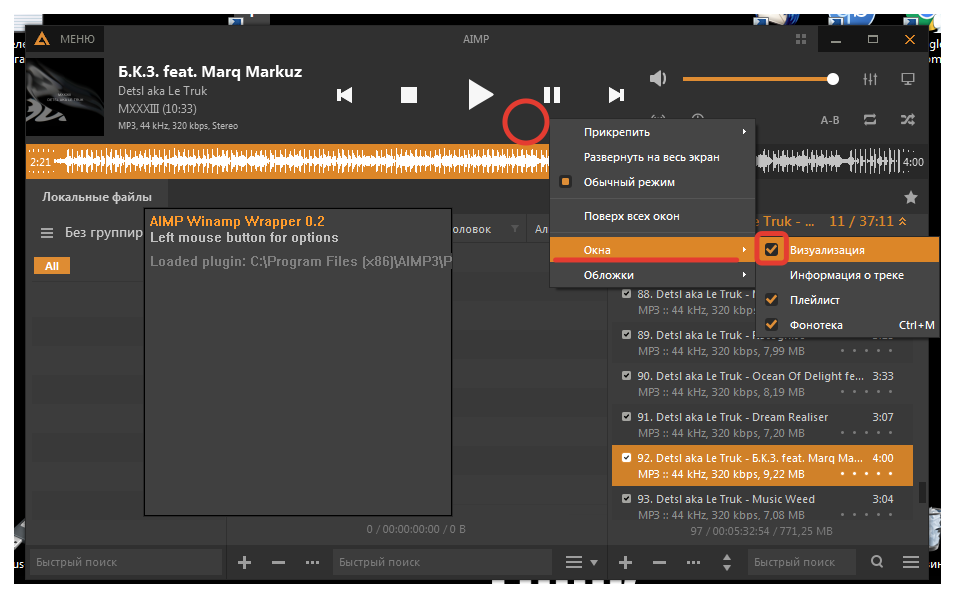Open the Окна submenu
Image resolution: width=954 pixels, height=605 pixels.
click(652, 250)
